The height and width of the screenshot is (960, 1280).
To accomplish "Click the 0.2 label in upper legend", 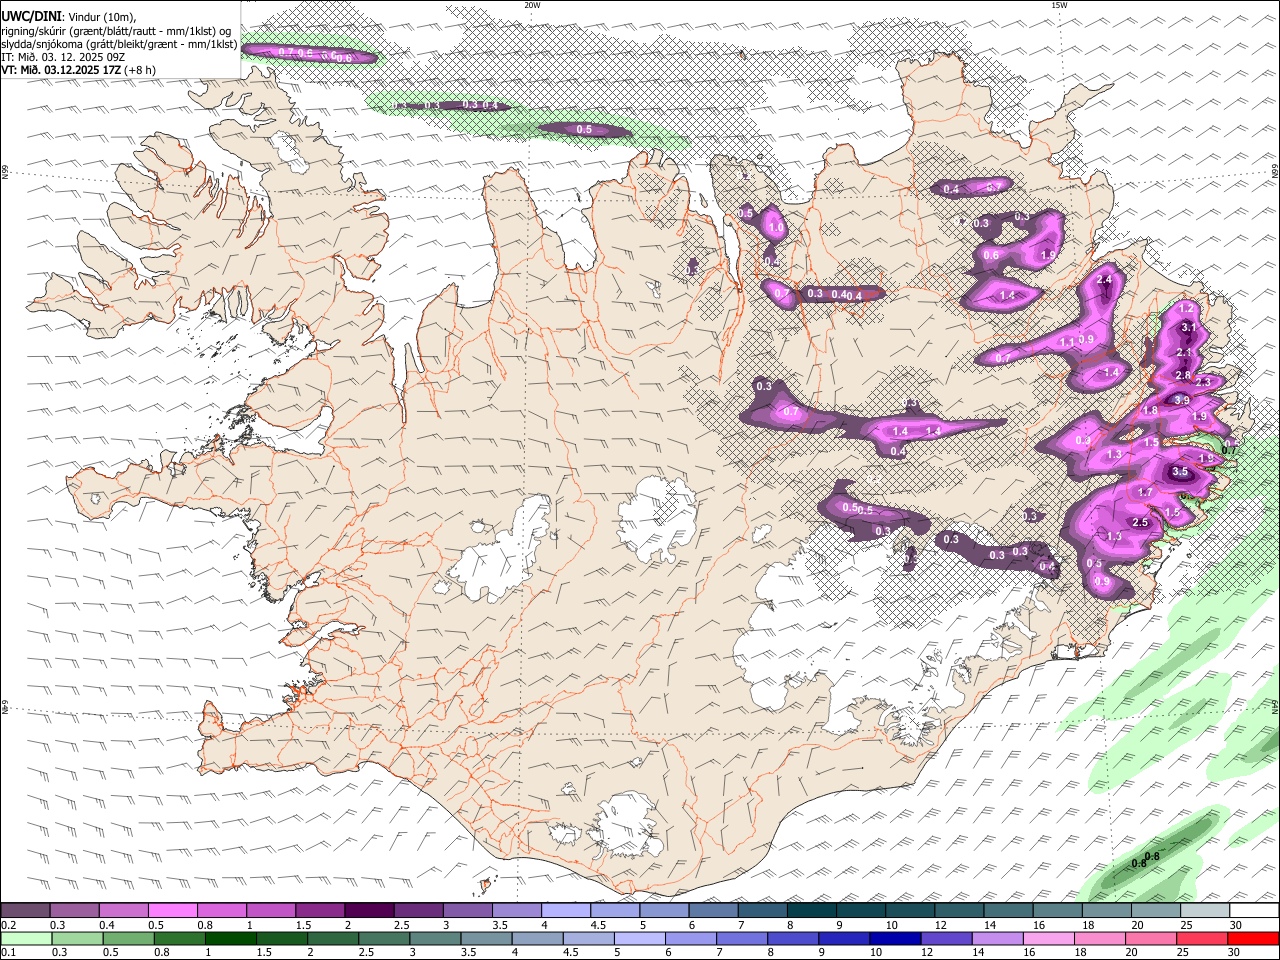I will click(x=8, y=925).
